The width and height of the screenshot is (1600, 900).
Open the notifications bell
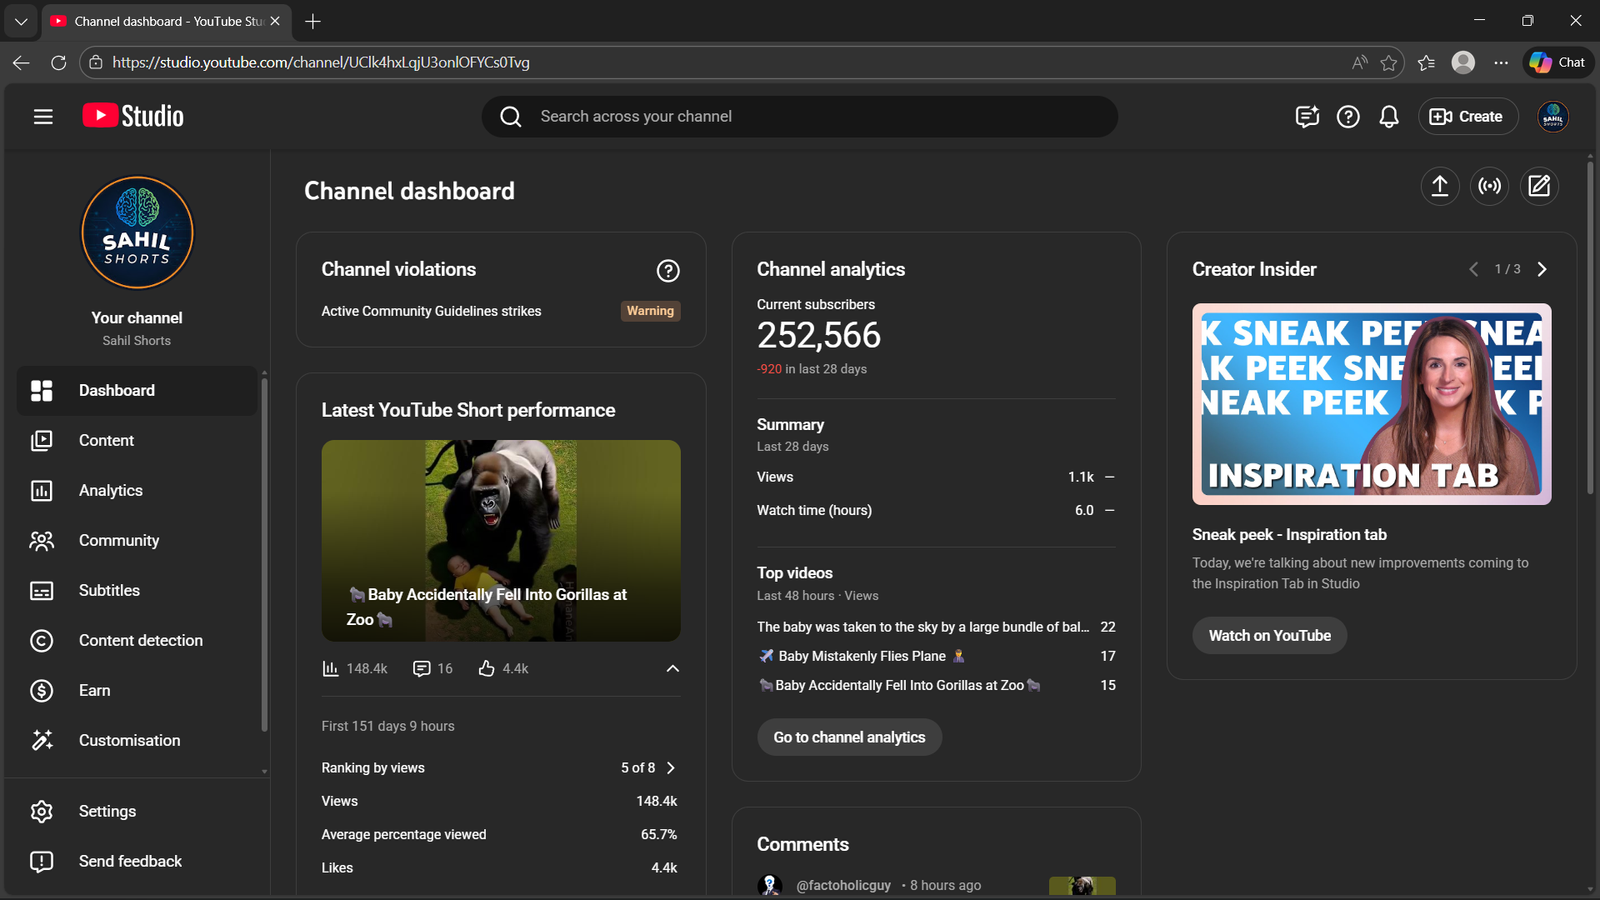(1389, 117)
